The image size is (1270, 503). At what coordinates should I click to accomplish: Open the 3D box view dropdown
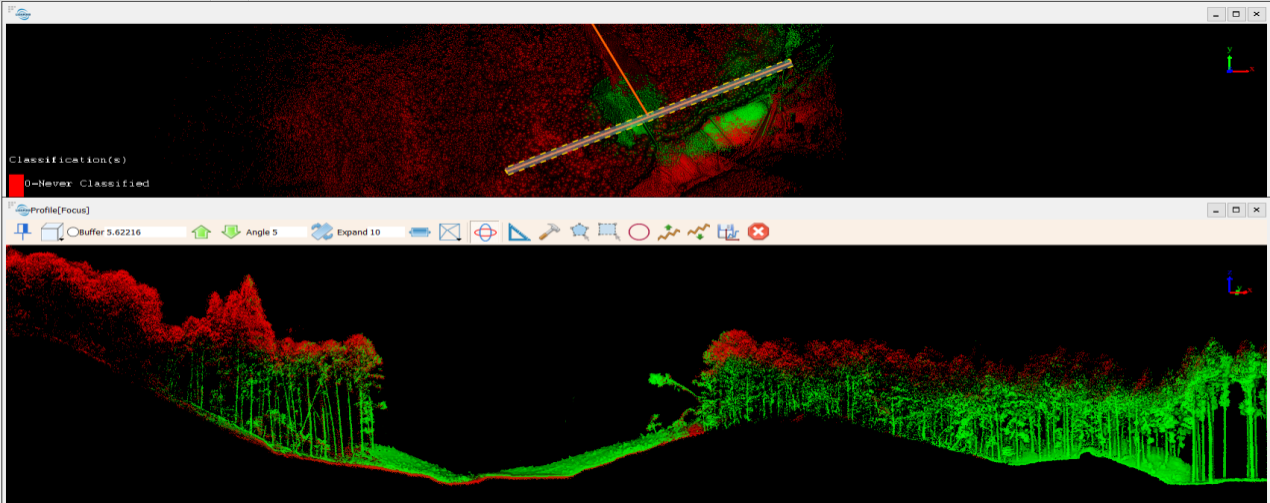52,232
